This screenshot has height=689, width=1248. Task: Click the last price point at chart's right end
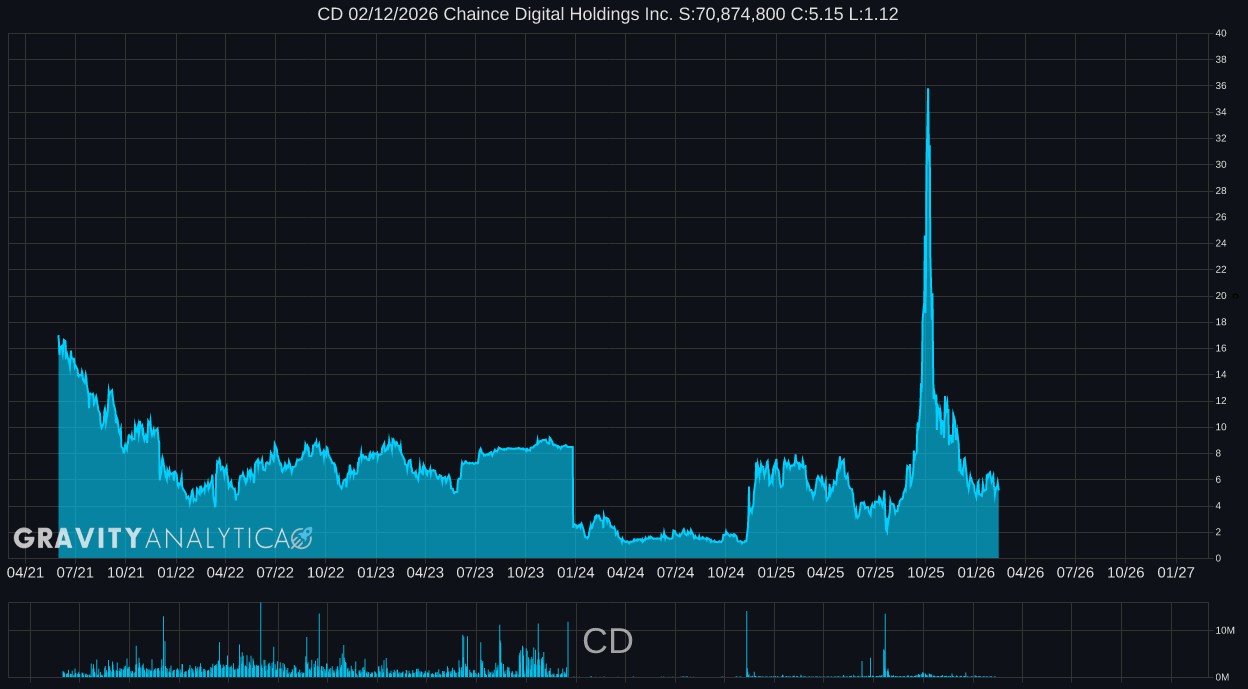pos(998,489)
